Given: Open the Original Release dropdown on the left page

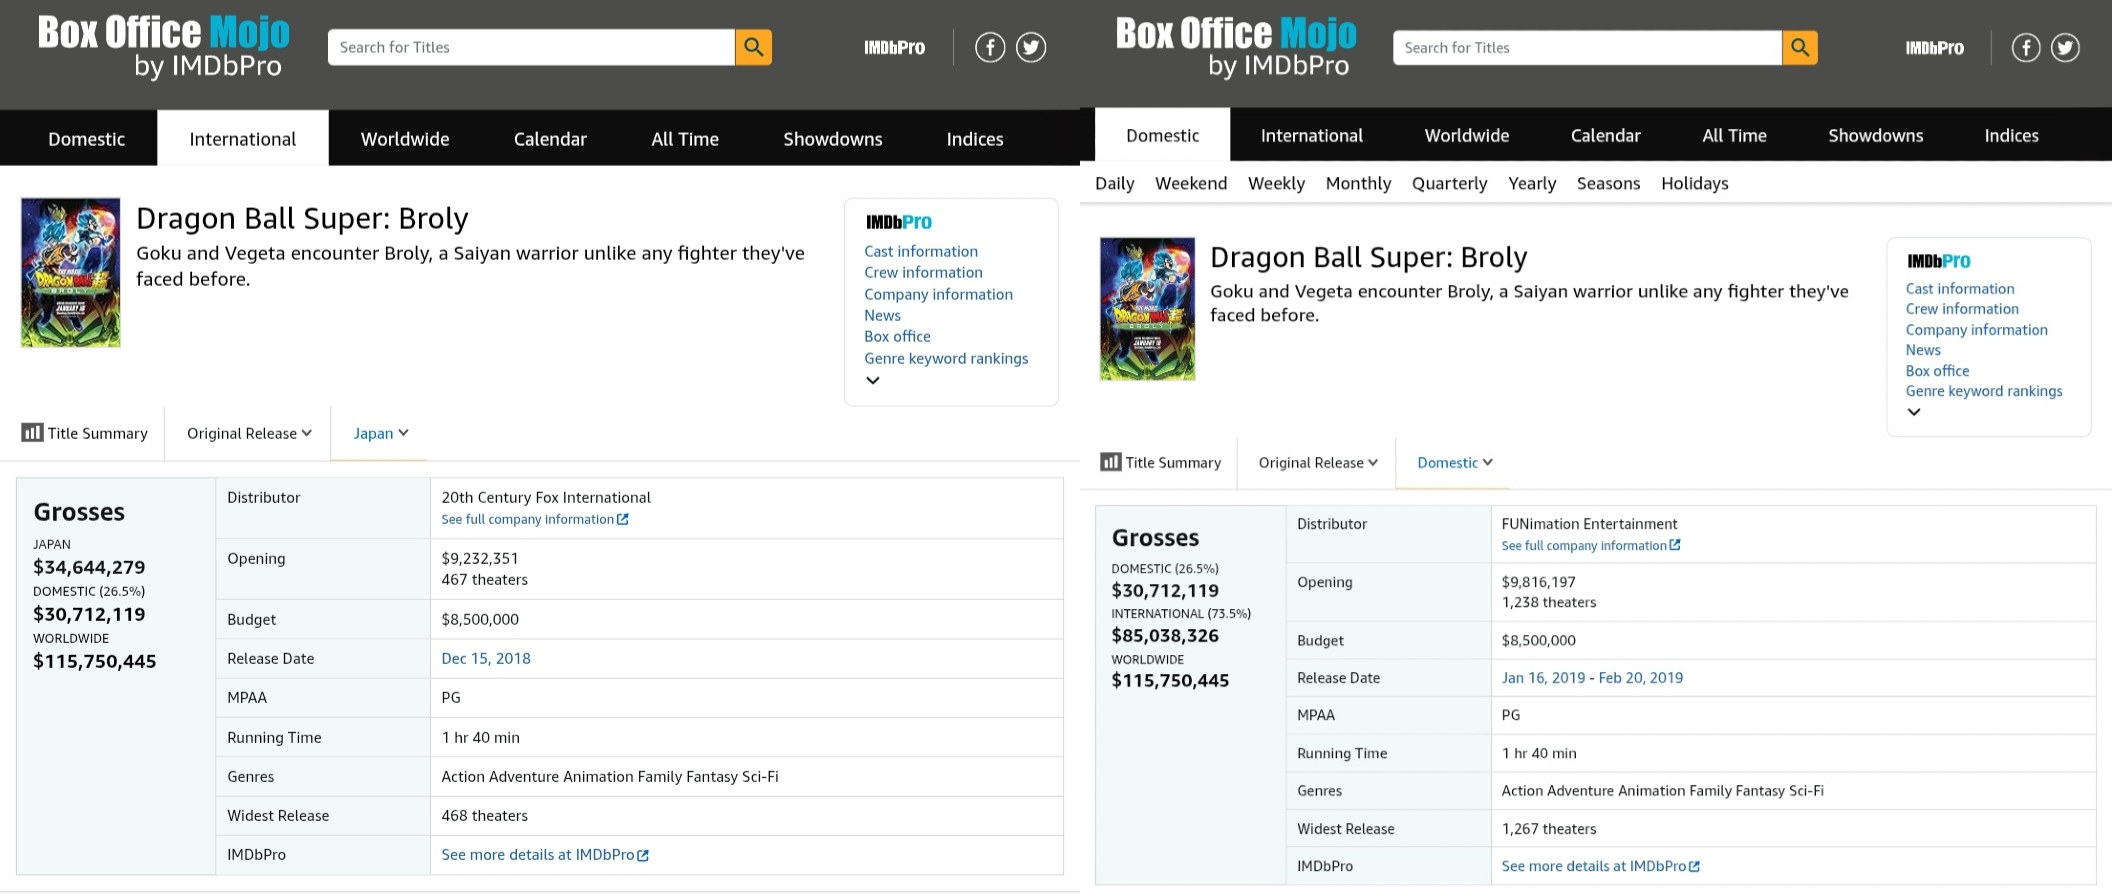Looking at the screenshot, I should [x=249, y=433].
